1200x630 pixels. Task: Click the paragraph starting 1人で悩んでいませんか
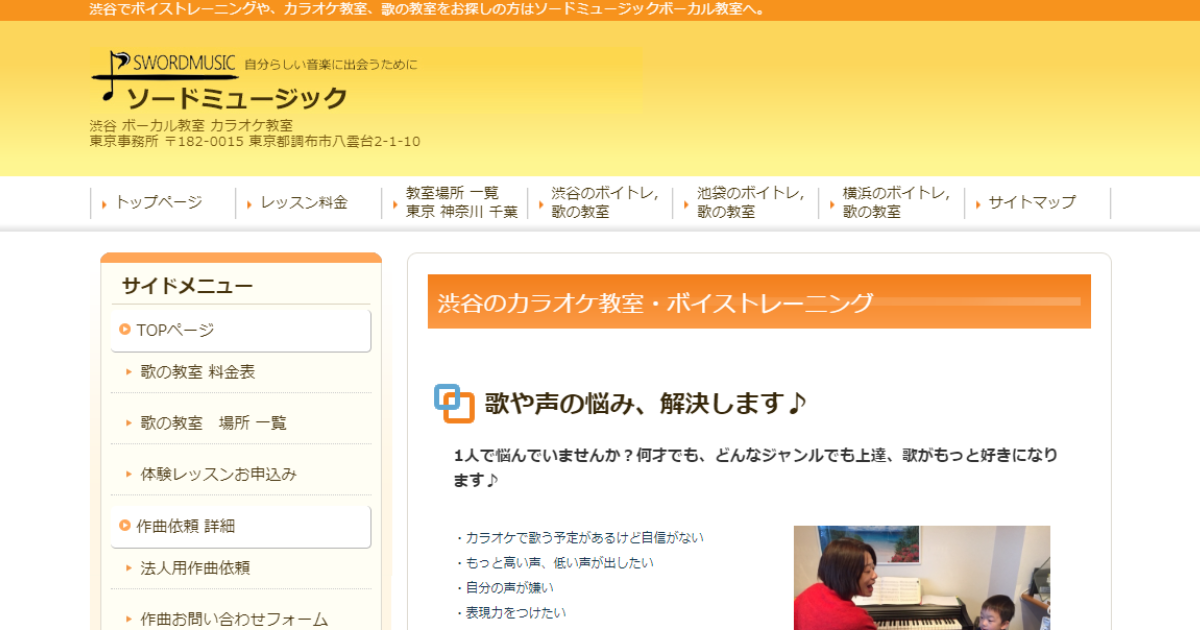756,467
